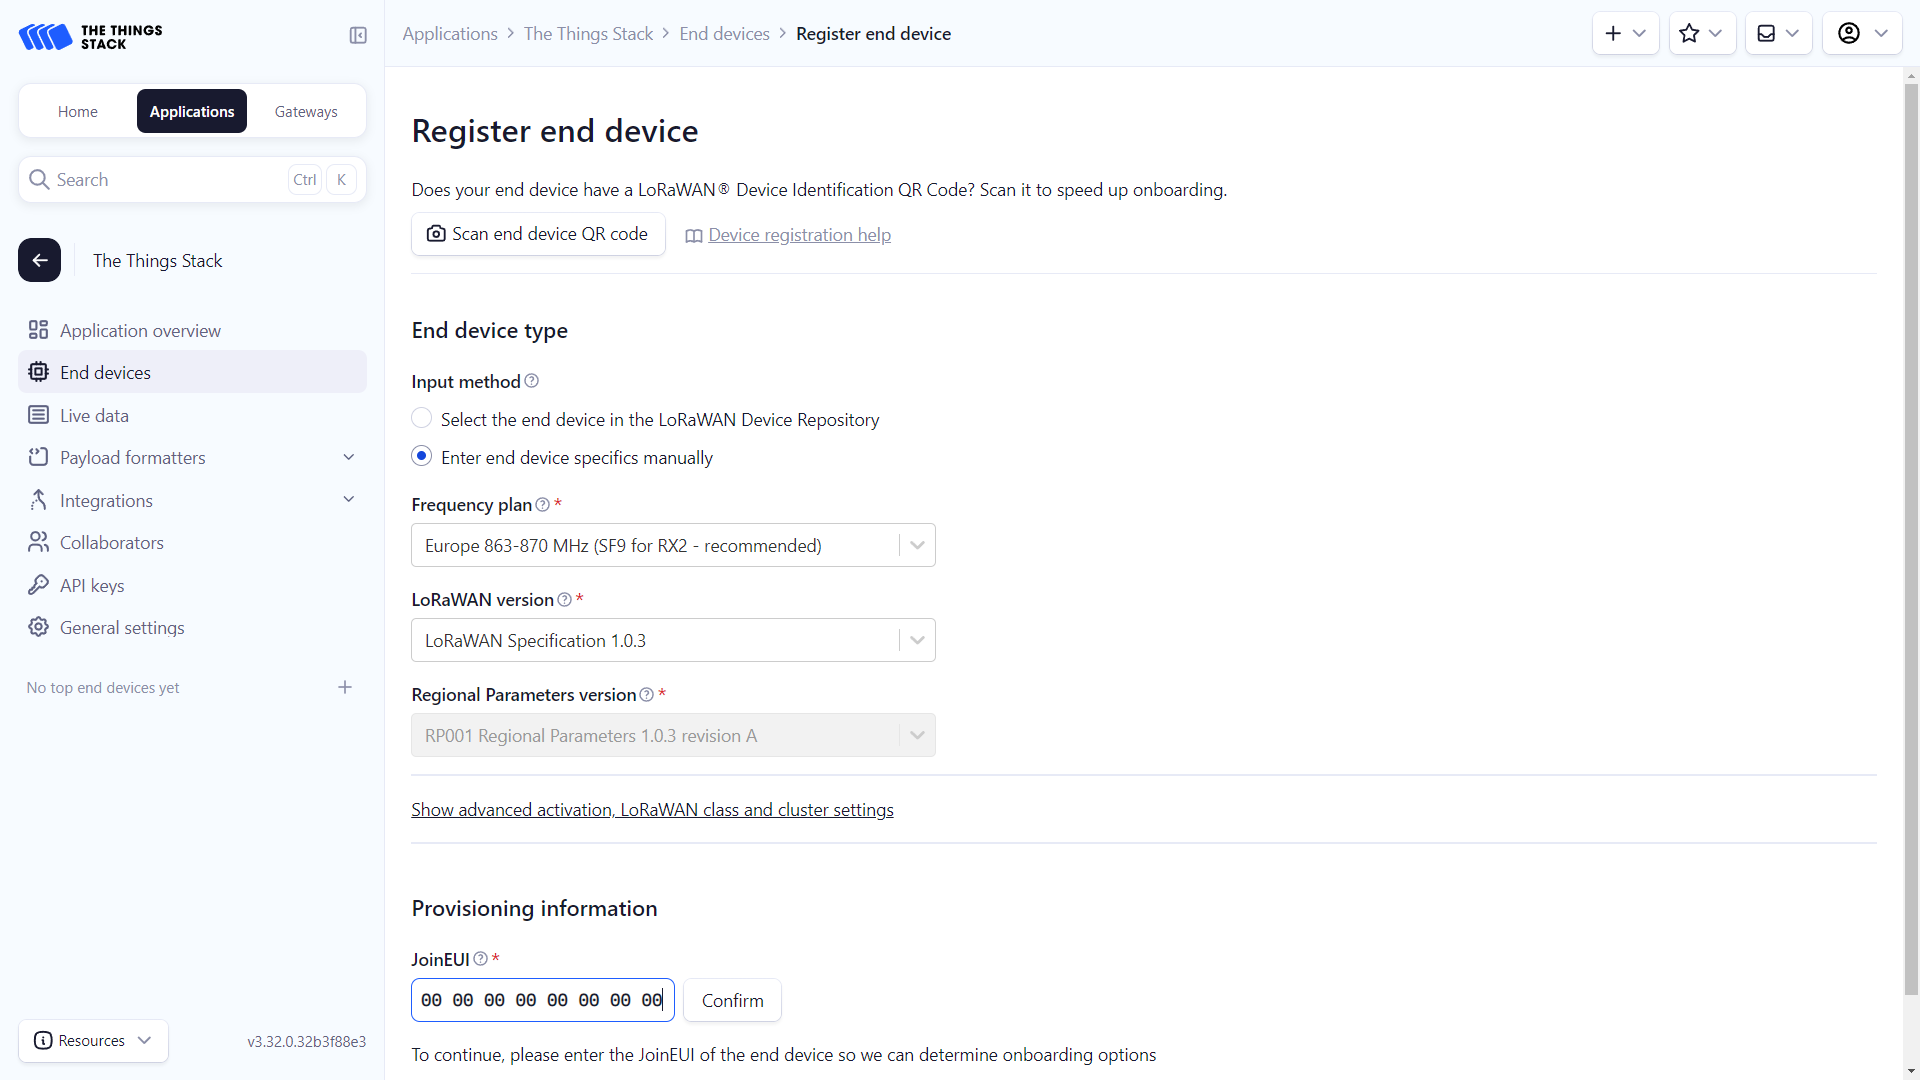Click the Gateways tab
This screenshot has height=1080, width=1920.
point(305,111)
